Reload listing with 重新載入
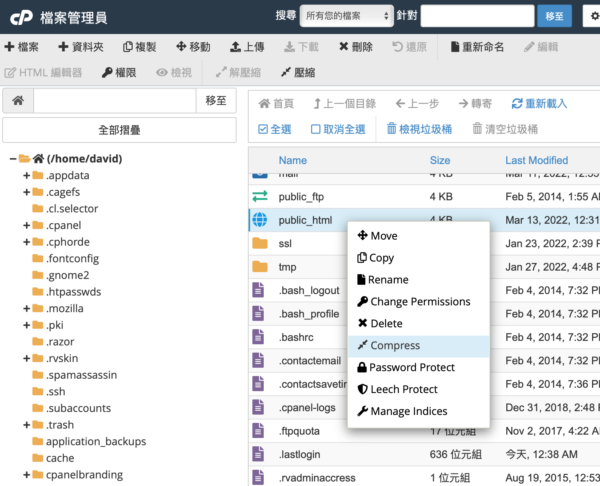The width and height of the screenshot is (600, 486). 539,103
